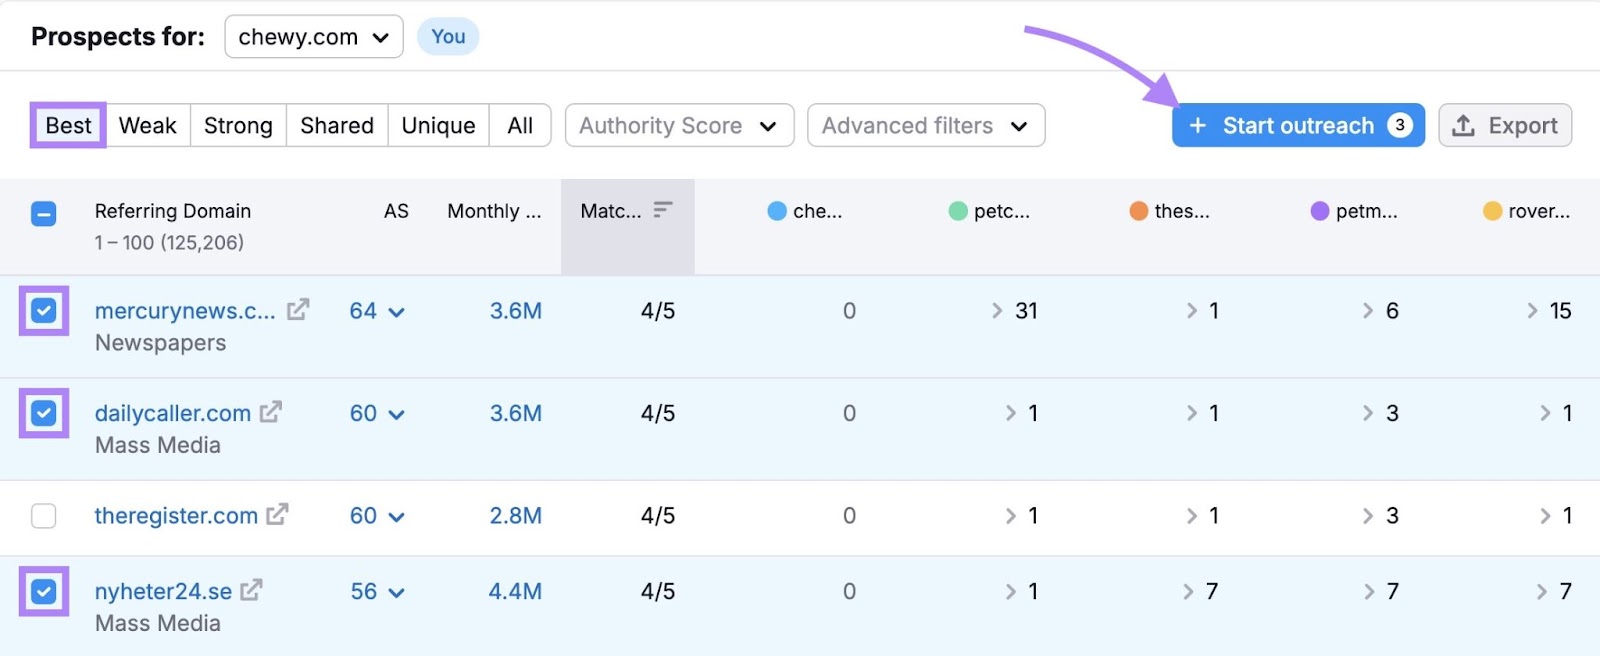Switch to the Weak prospects tab
Image resolution: width=1600 pixels, height=656 pixels.
coord(147,126)
